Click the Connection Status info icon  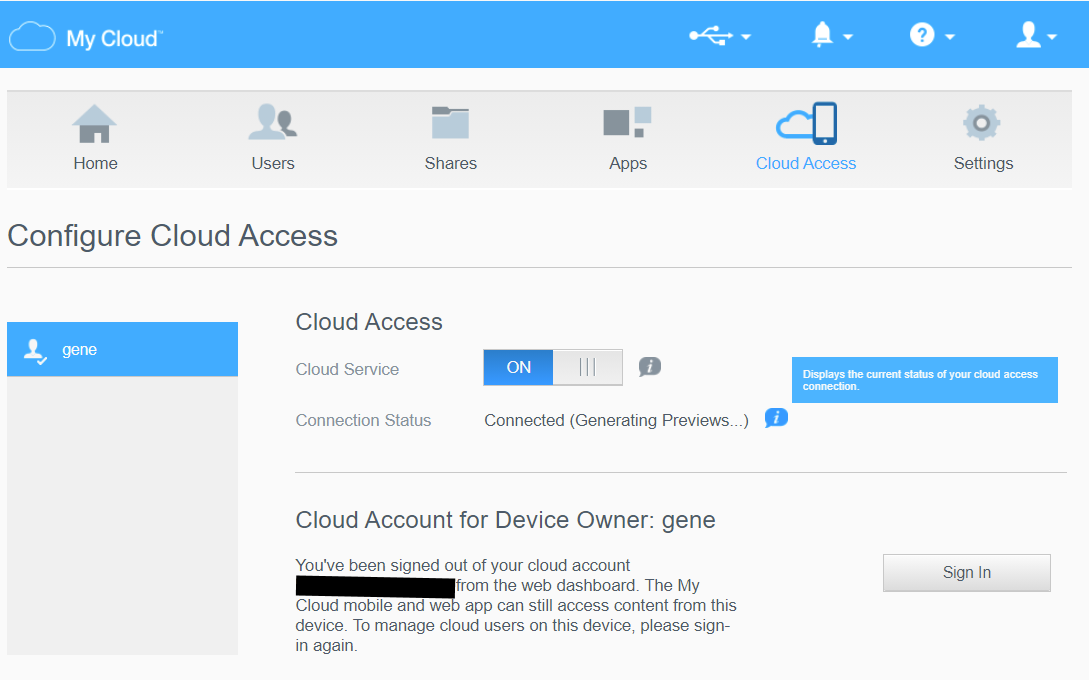click(776, 417)
